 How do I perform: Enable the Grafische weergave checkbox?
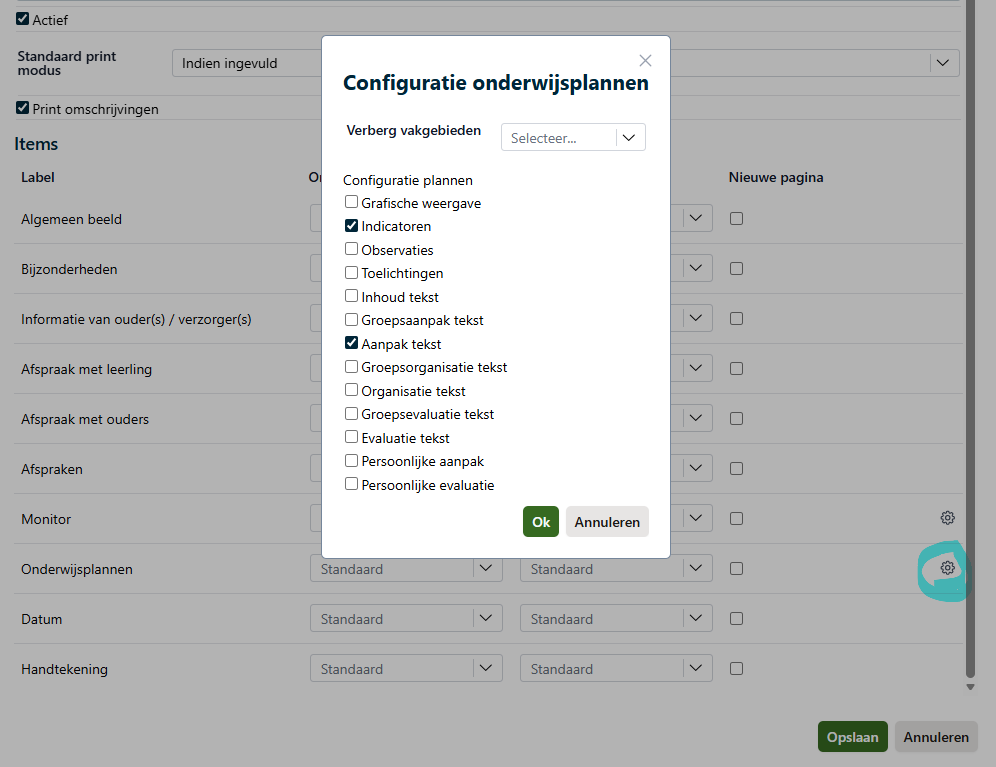point(352,202)
